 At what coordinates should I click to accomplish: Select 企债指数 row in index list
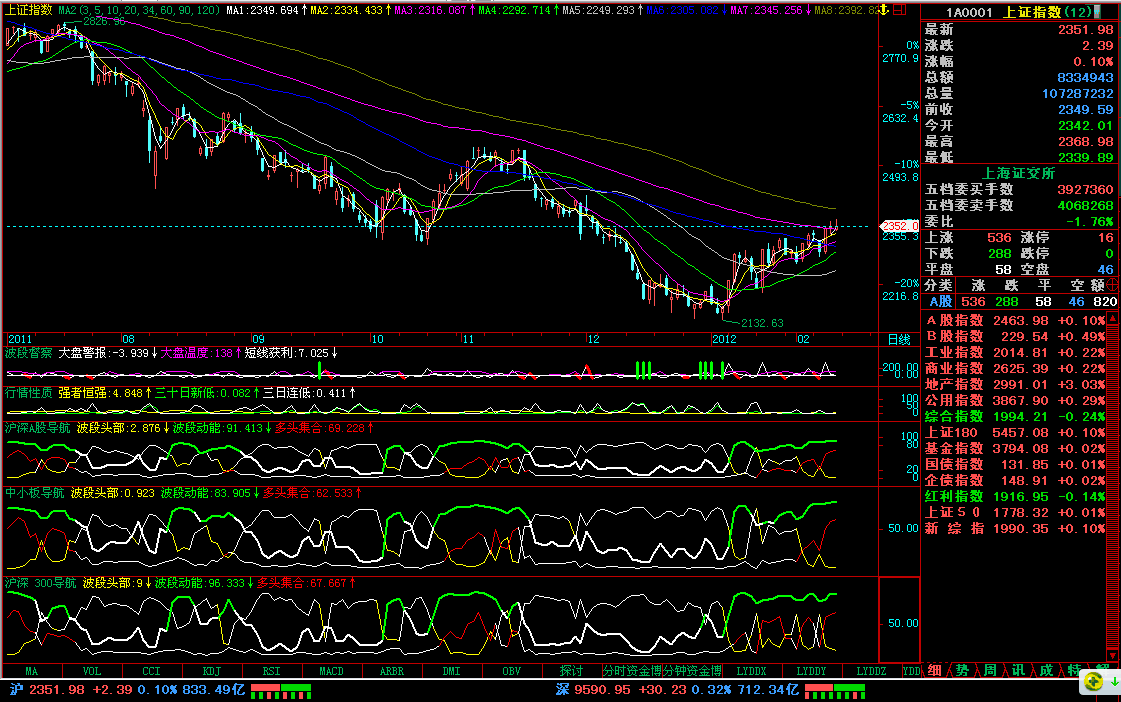(1015, 480)
